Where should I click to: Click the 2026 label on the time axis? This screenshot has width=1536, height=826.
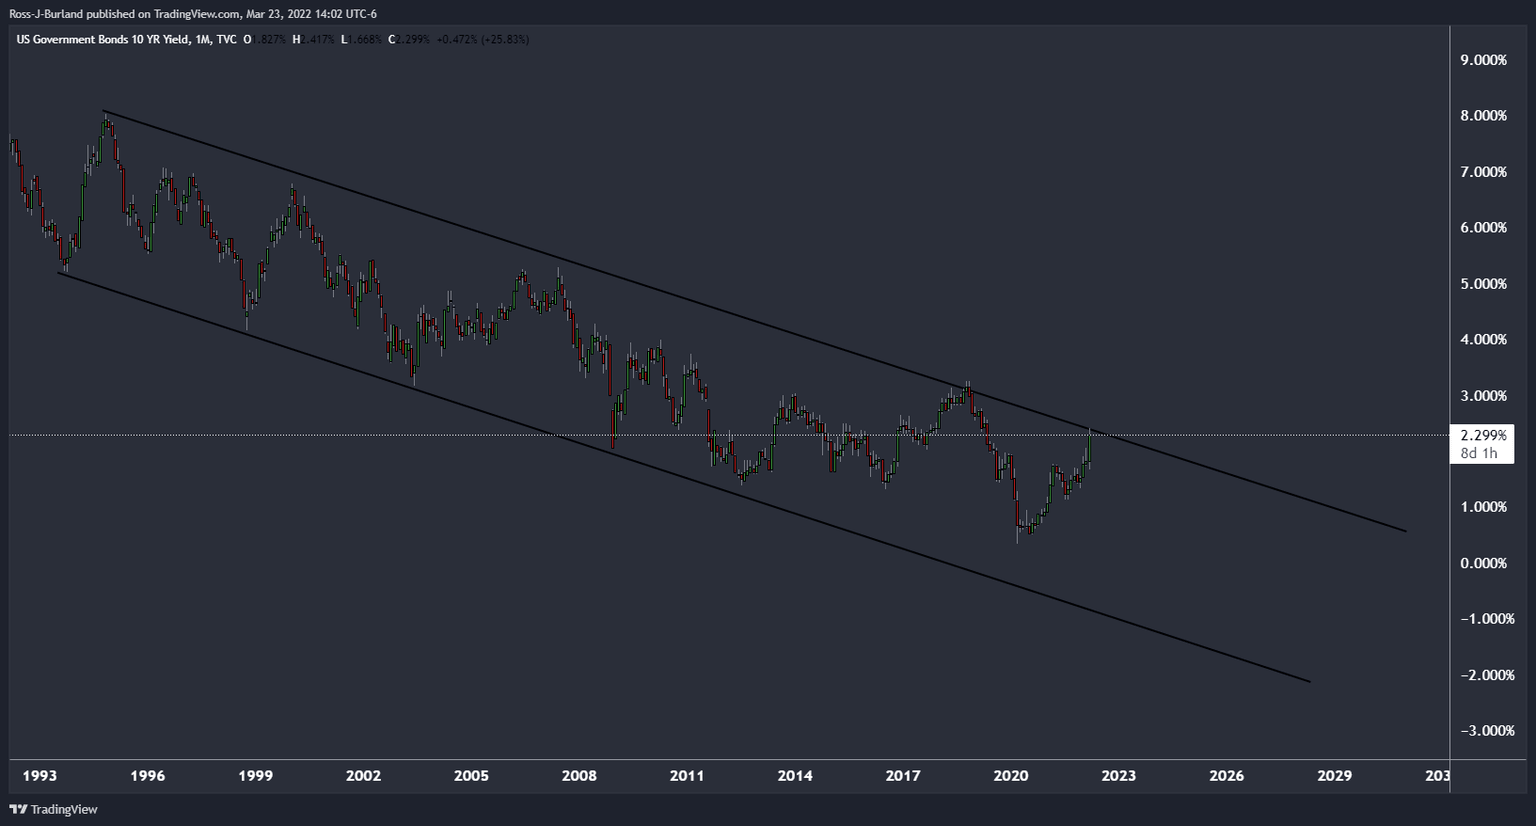(1227, 776)
